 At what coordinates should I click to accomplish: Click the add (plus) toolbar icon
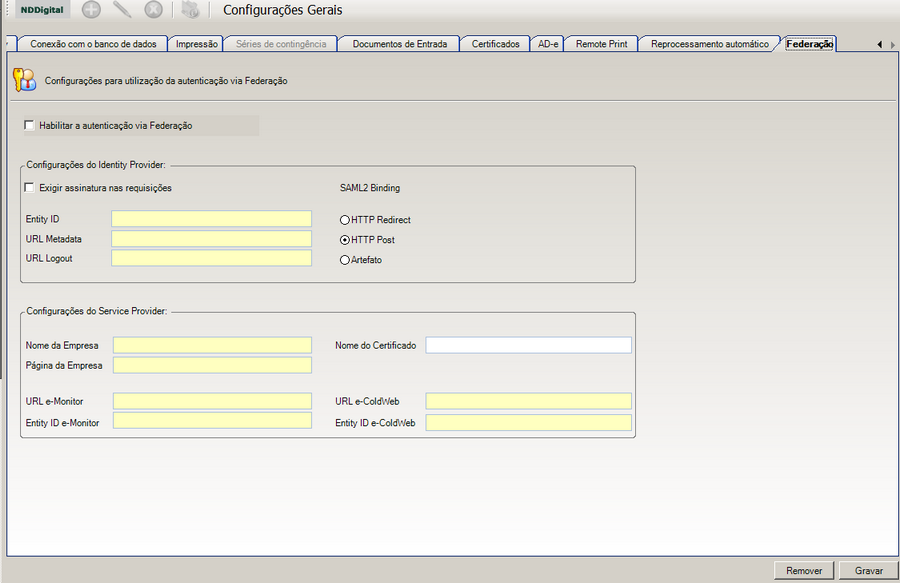coord(91,10)
